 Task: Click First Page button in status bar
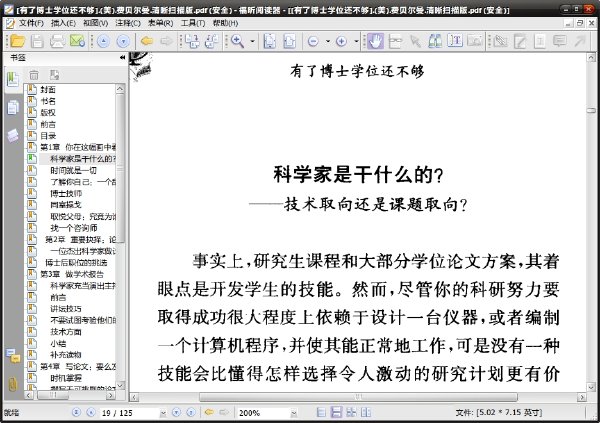[x=76, y=412]
